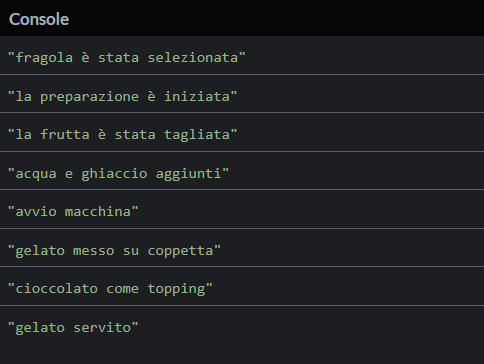Click the word "preparazione" in the second log

(x=89, y=97)
